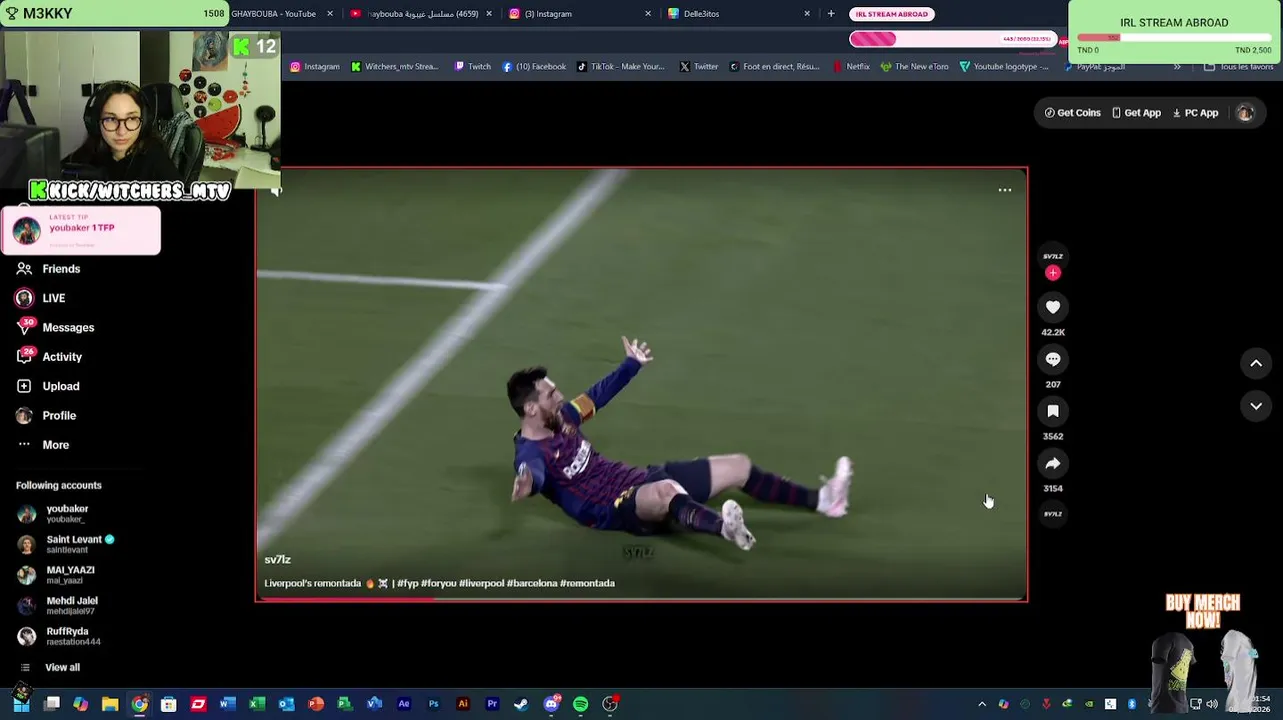Open MAI_YAAZI following account
The height and width of the screenshot is (720, 1283).
coord(57,575)
